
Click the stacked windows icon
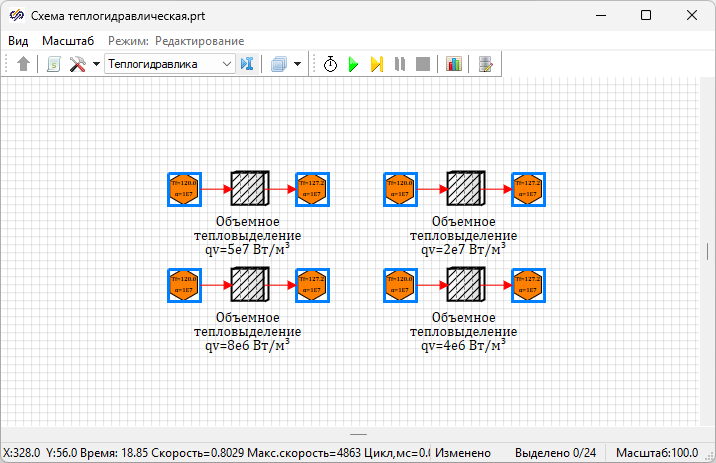279,64
